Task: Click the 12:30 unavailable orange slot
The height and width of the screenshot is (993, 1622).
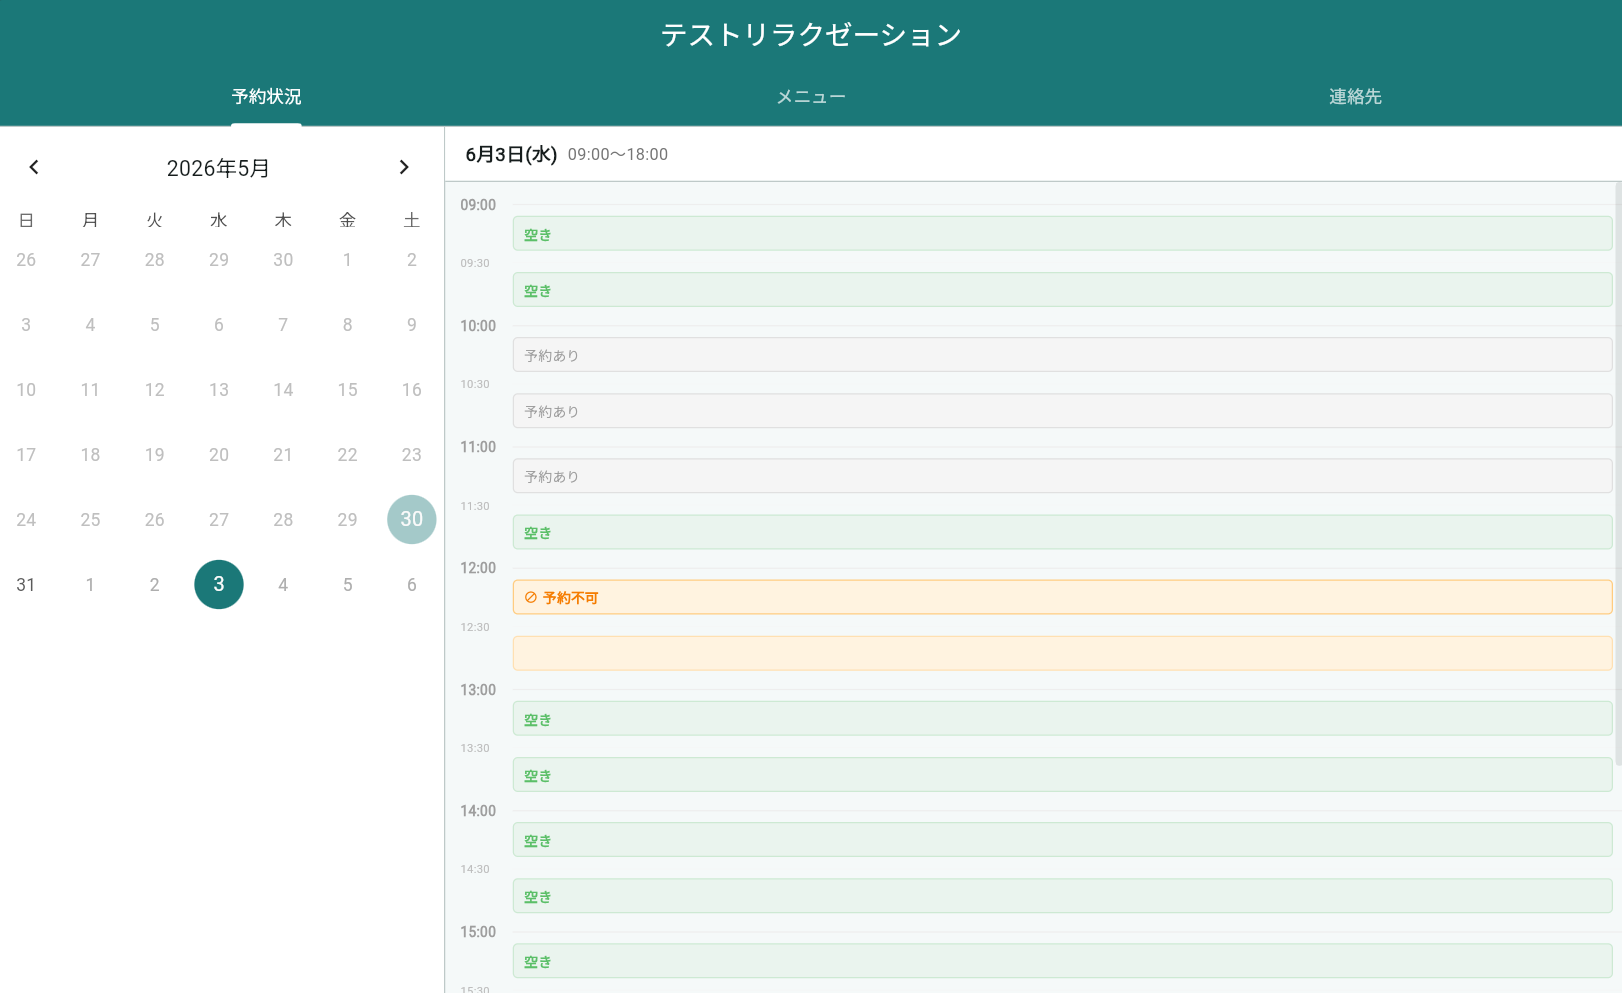Action: tap(1062, 653)
